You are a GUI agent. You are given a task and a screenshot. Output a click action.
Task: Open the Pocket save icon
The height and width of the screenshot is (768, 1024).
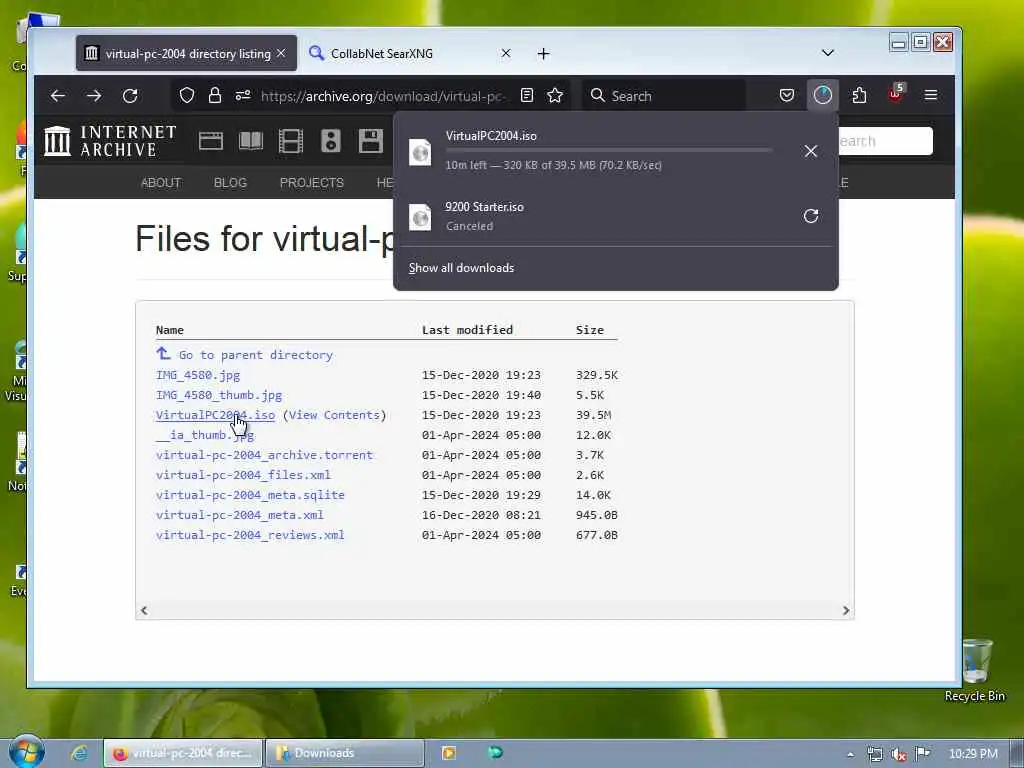tap(787, 96)
